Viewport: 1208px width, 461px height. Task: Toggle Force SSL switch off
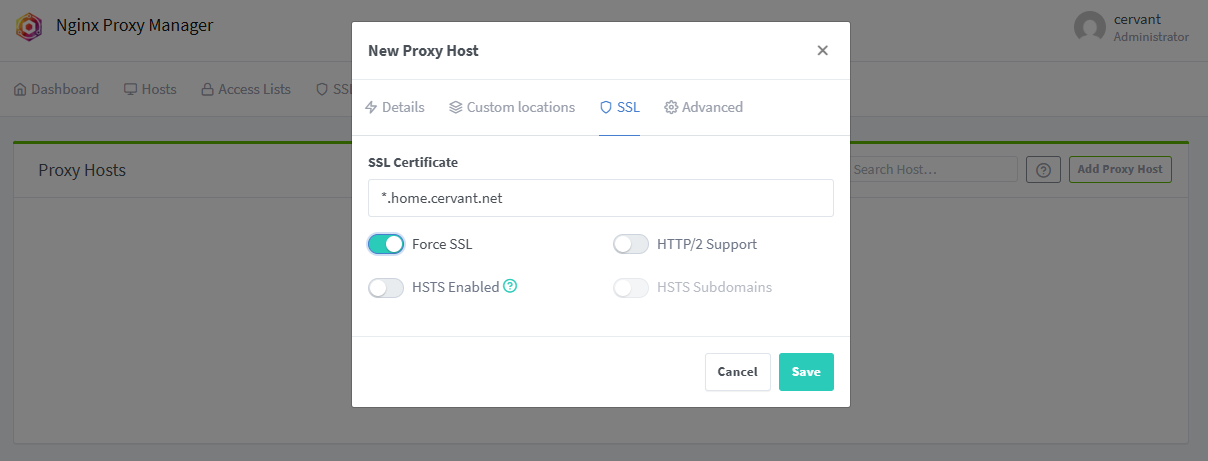tap(386, 244)
